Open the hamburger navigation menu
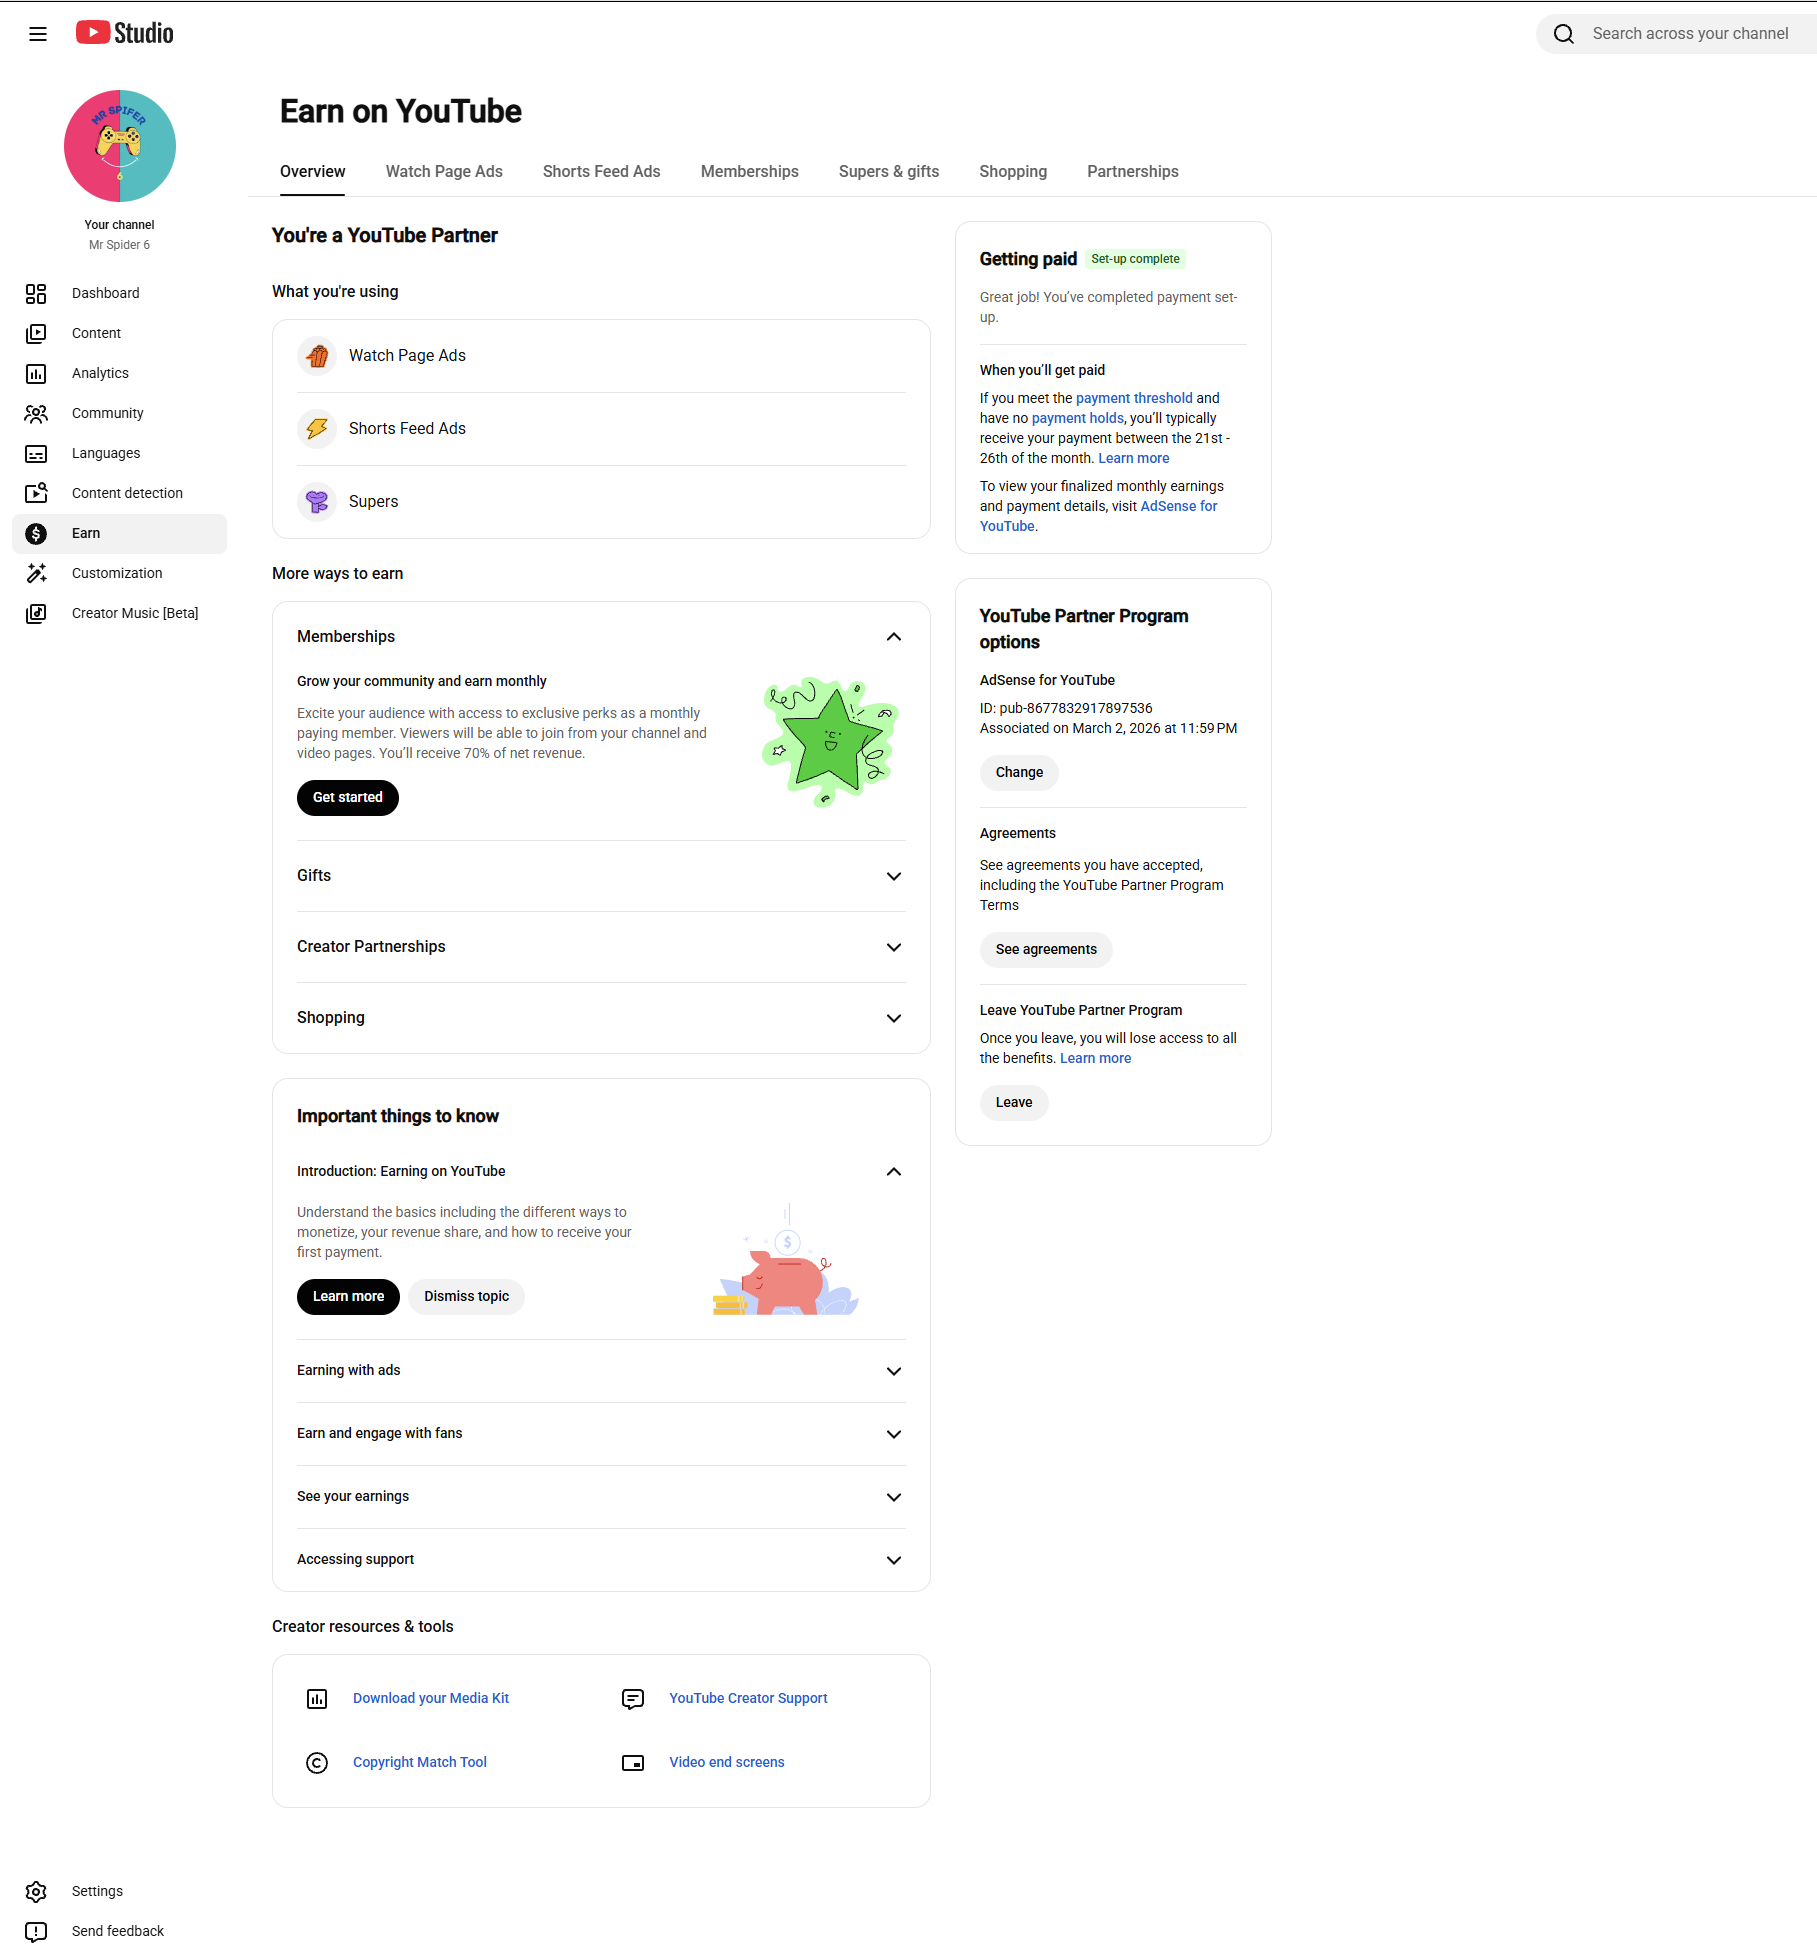The image size is (1817, 1954). (x=38, y=34)
